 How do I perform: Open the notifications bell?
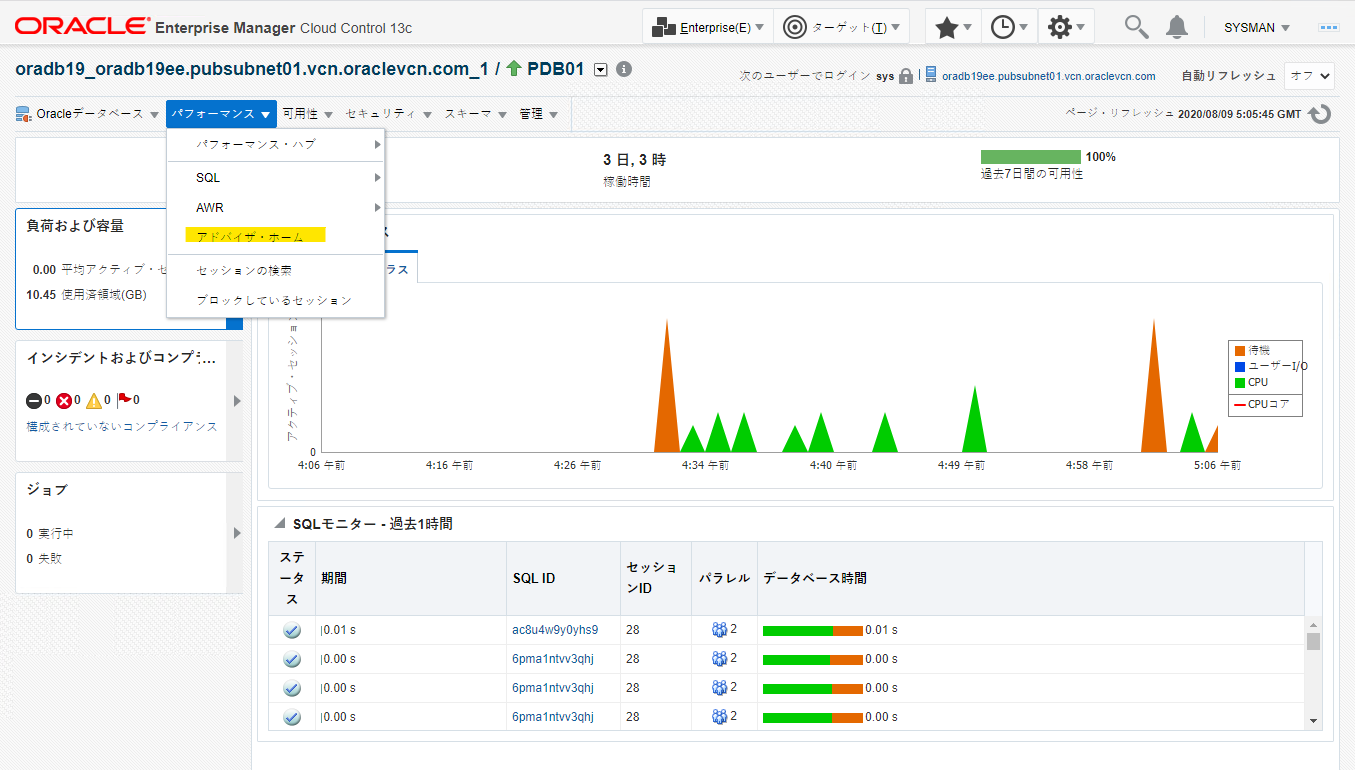[1176, 27]
